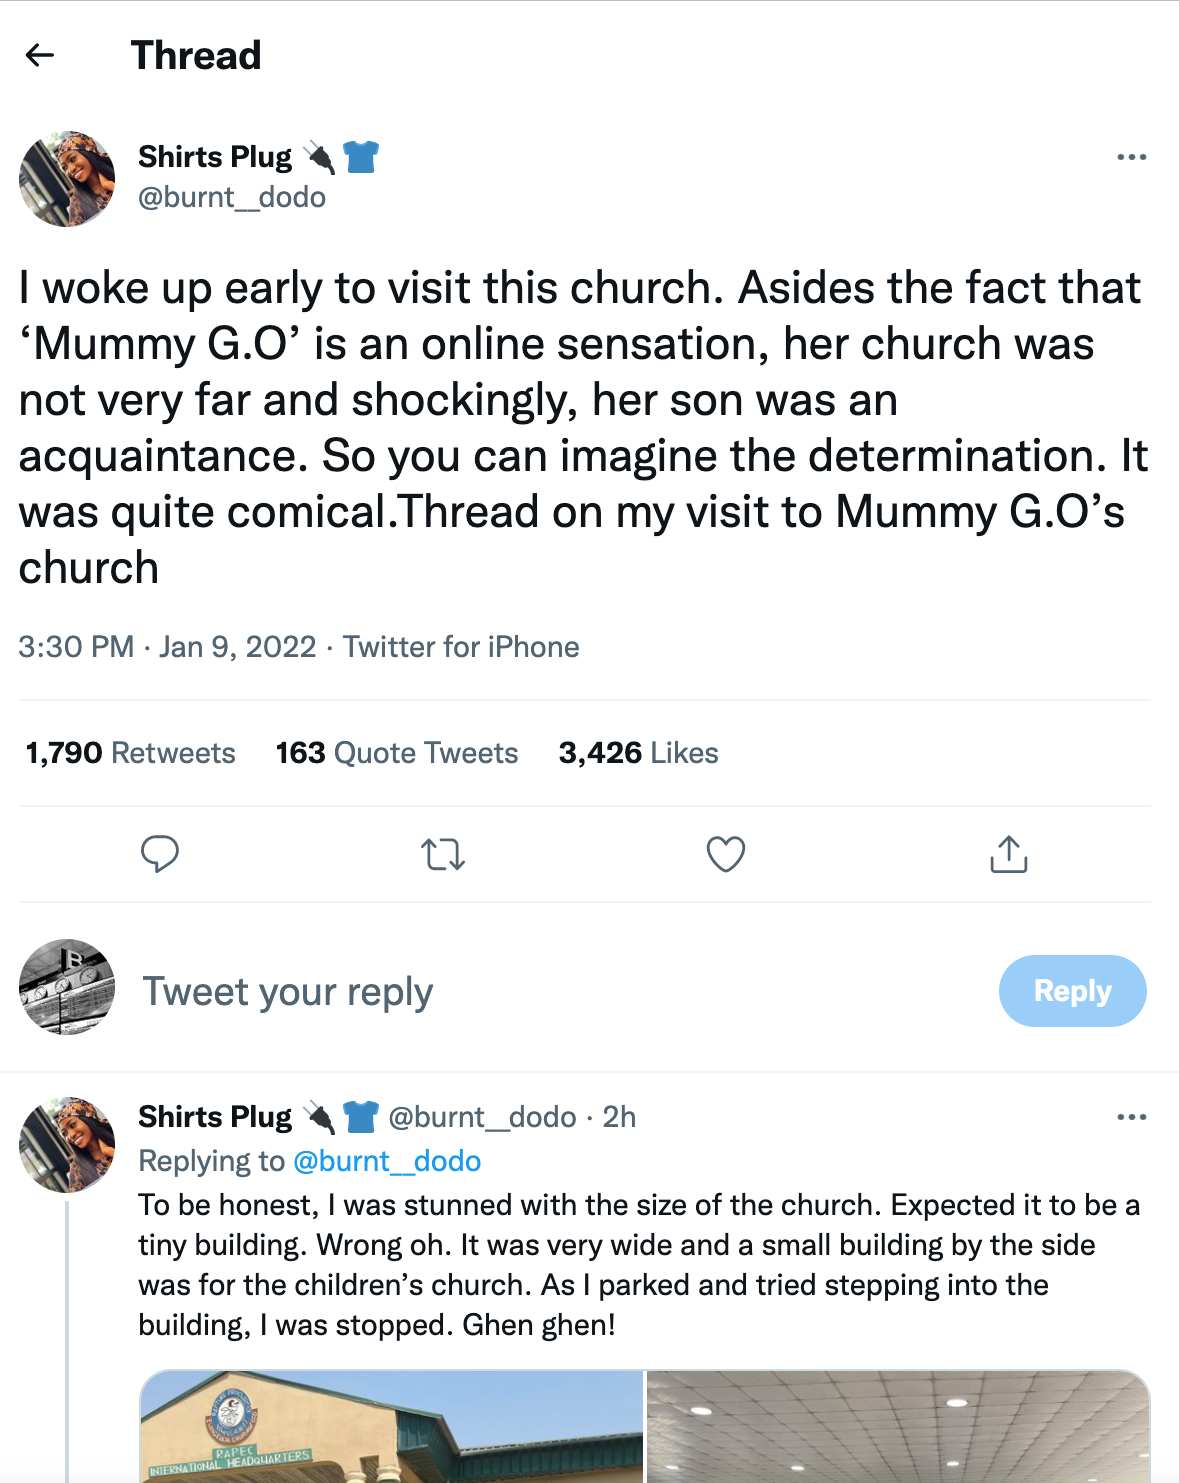View the 1,790 Retweets list
This screenshot has width=1179, height=1483.
coord(130,753)
